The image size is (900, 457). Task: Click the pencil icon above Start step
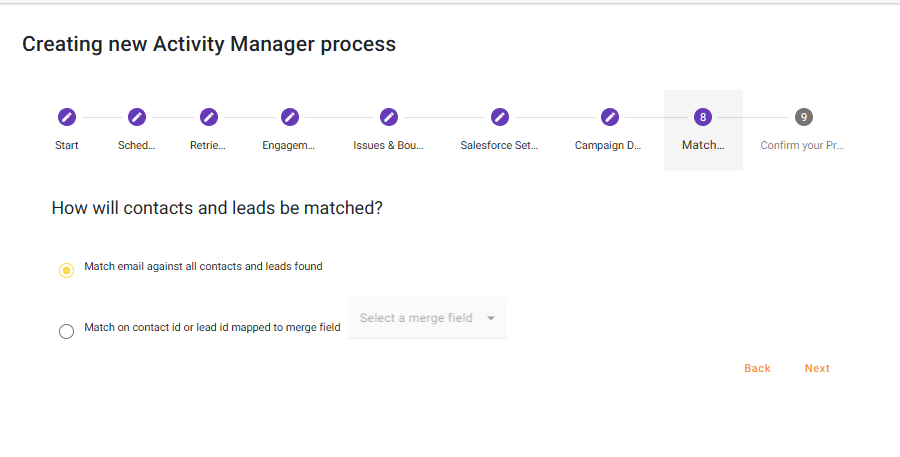click(67, 117)
